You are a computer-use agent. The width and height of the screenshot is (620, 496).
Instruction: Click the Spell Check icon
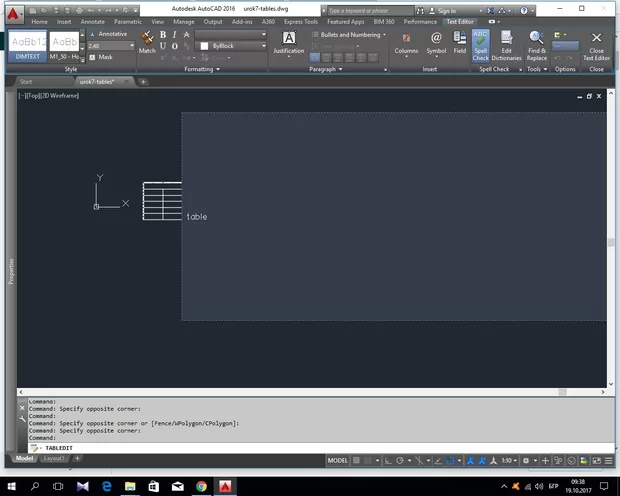(x=481, y=43)
